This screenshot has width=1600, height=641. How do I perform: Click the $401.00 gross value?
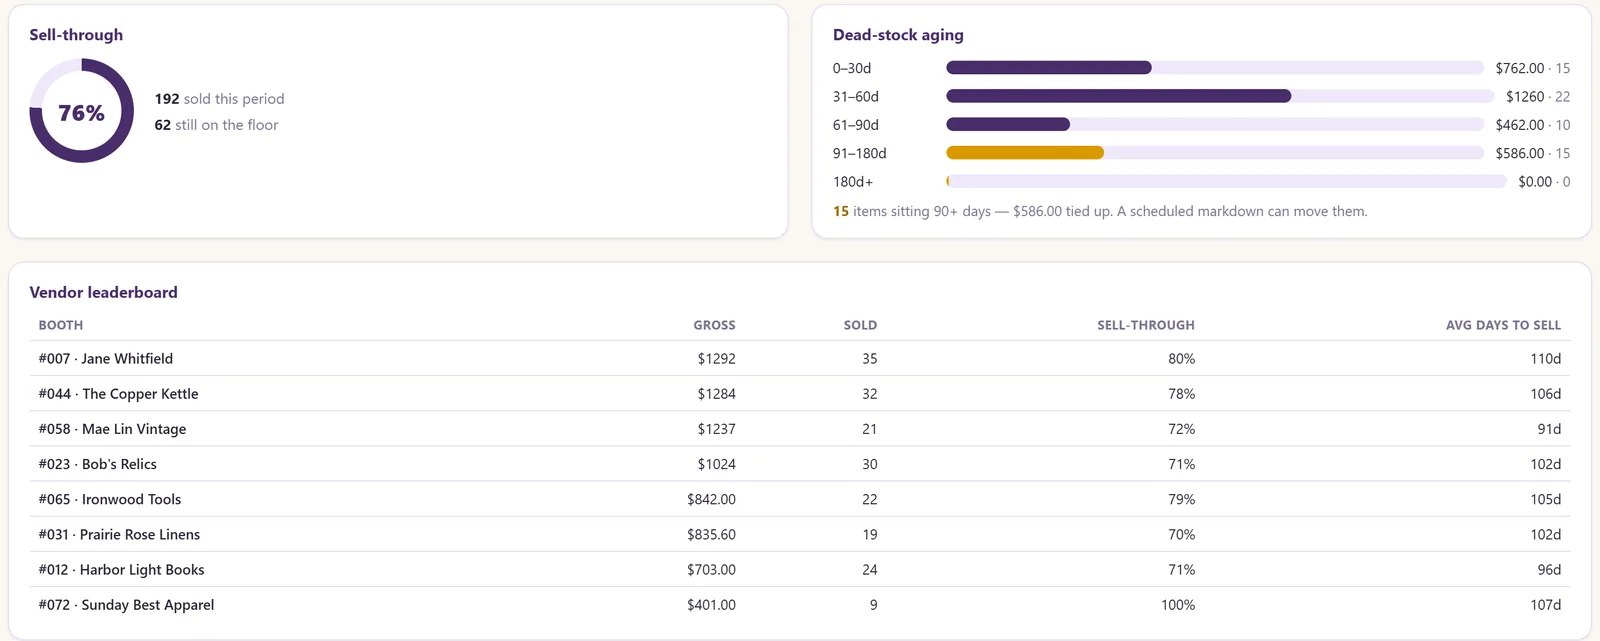[x=711, y=605]
